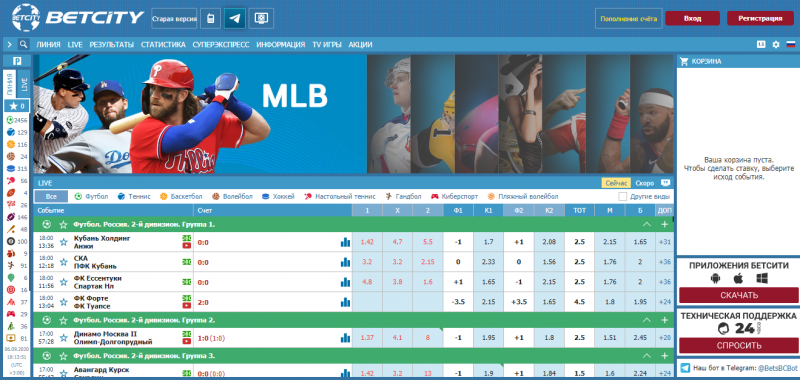Select odds 1.42 for Кубань Холдинг win
Image resolution: width=800 pixels, height=380 pixels.
pos(367,242)
